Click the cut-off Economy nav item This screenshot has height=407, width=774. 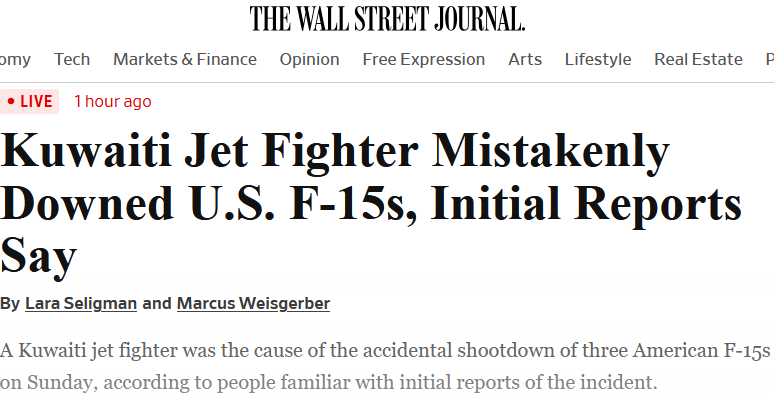click(14, 59)
